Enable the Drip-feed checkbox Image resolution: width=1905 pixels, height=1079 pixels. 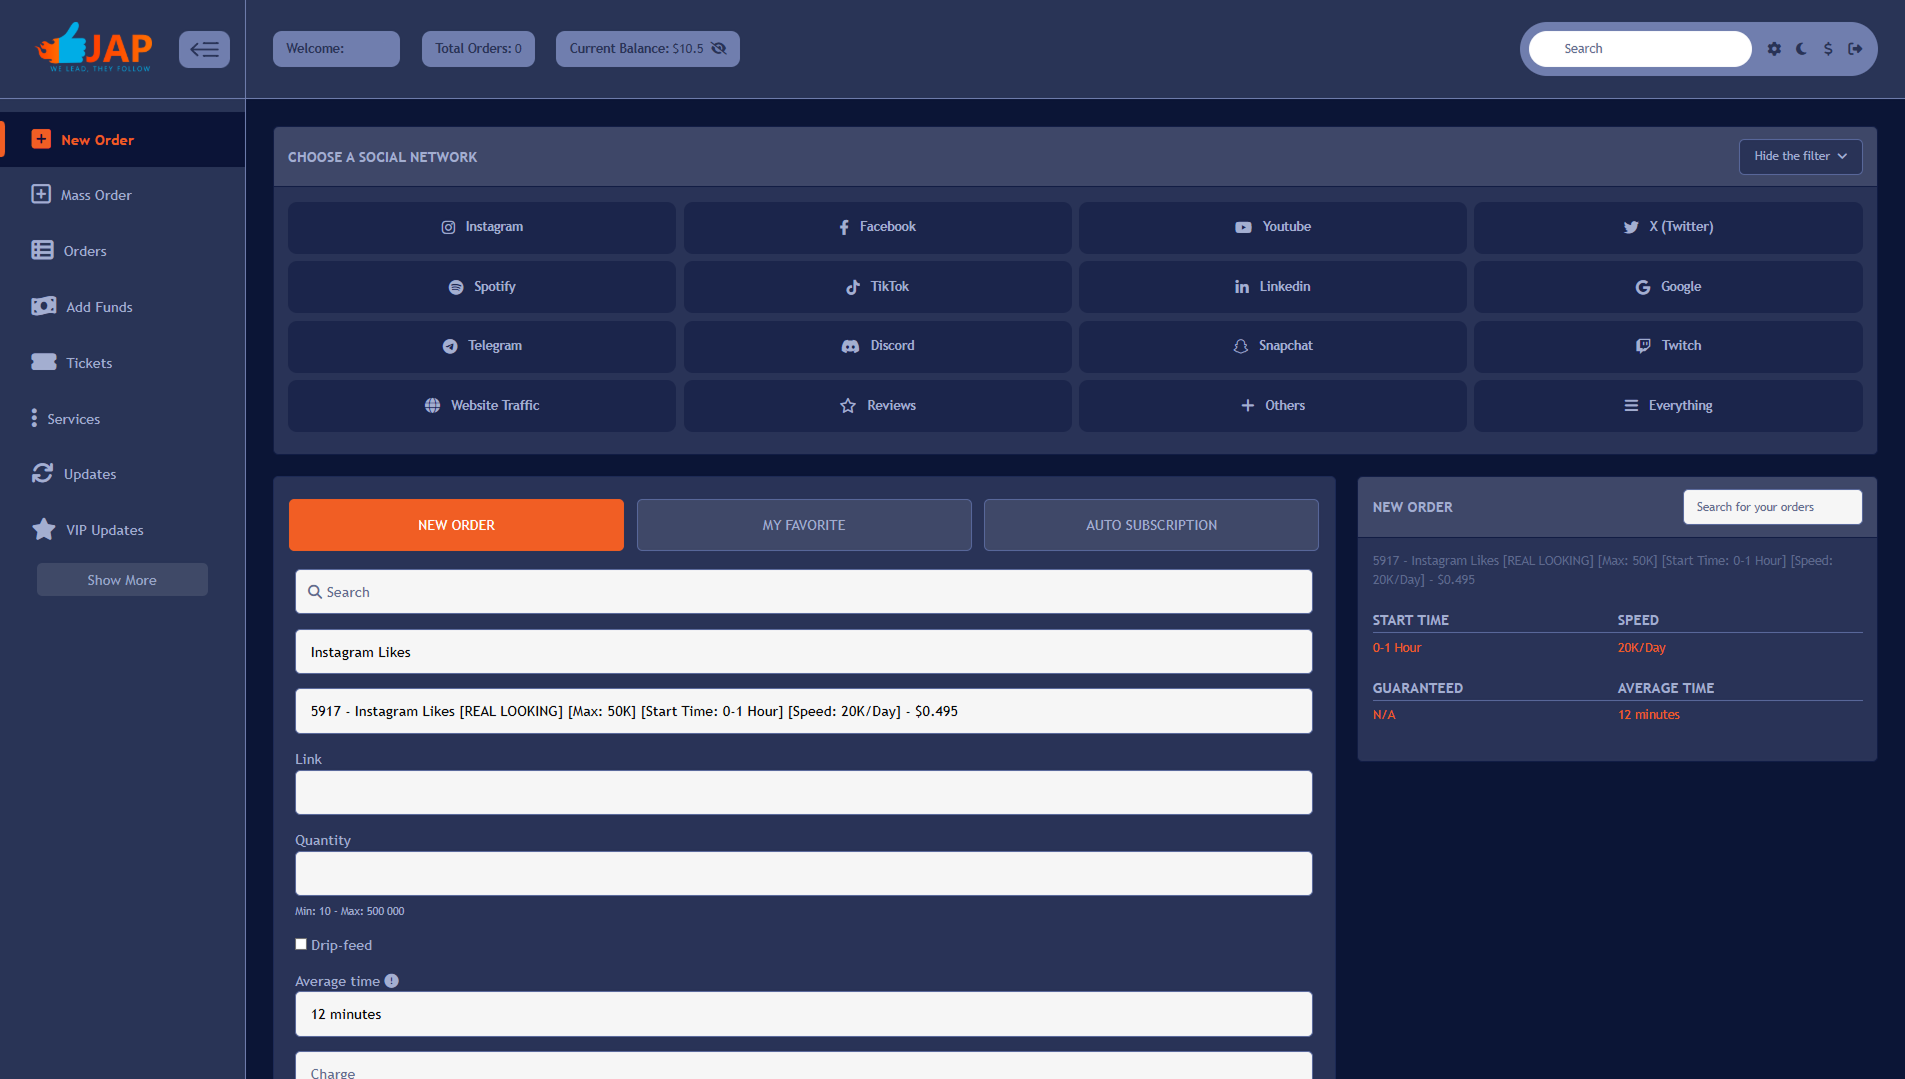[301, 944]
